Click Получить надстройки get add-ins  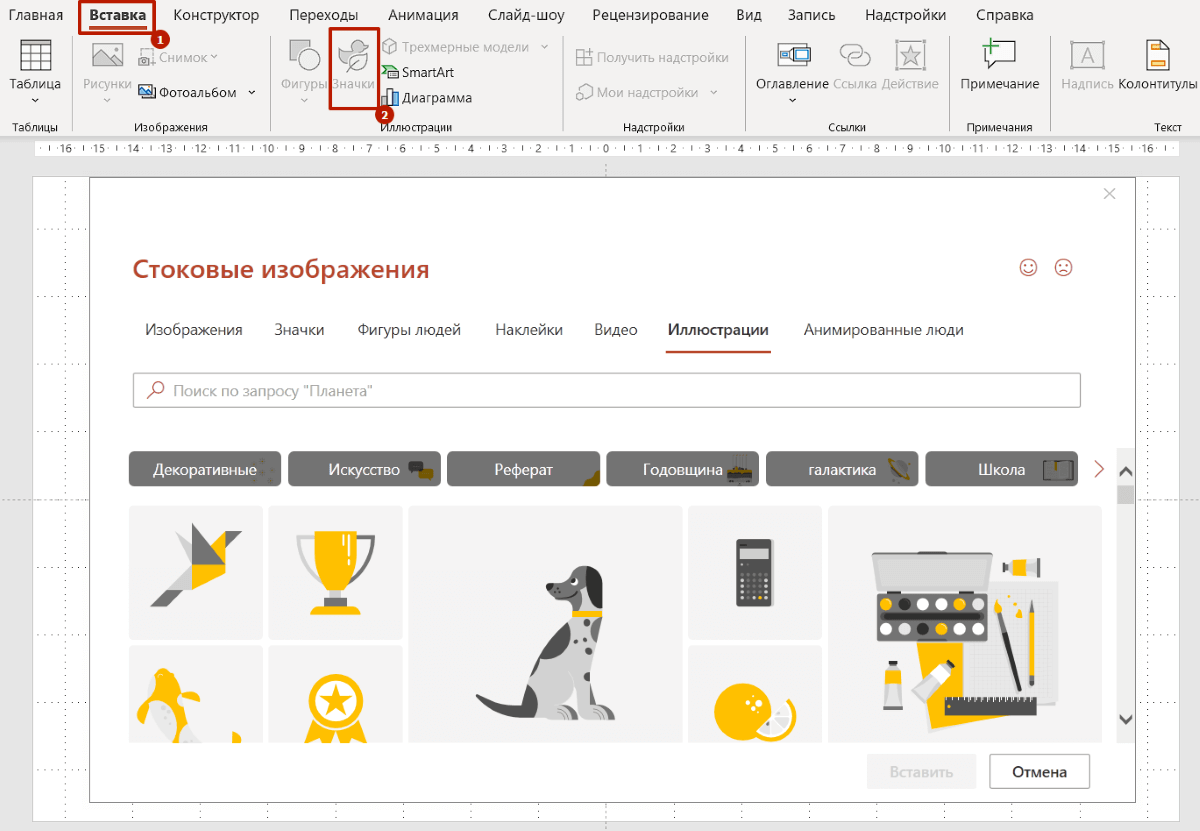[x=652, y=58]
